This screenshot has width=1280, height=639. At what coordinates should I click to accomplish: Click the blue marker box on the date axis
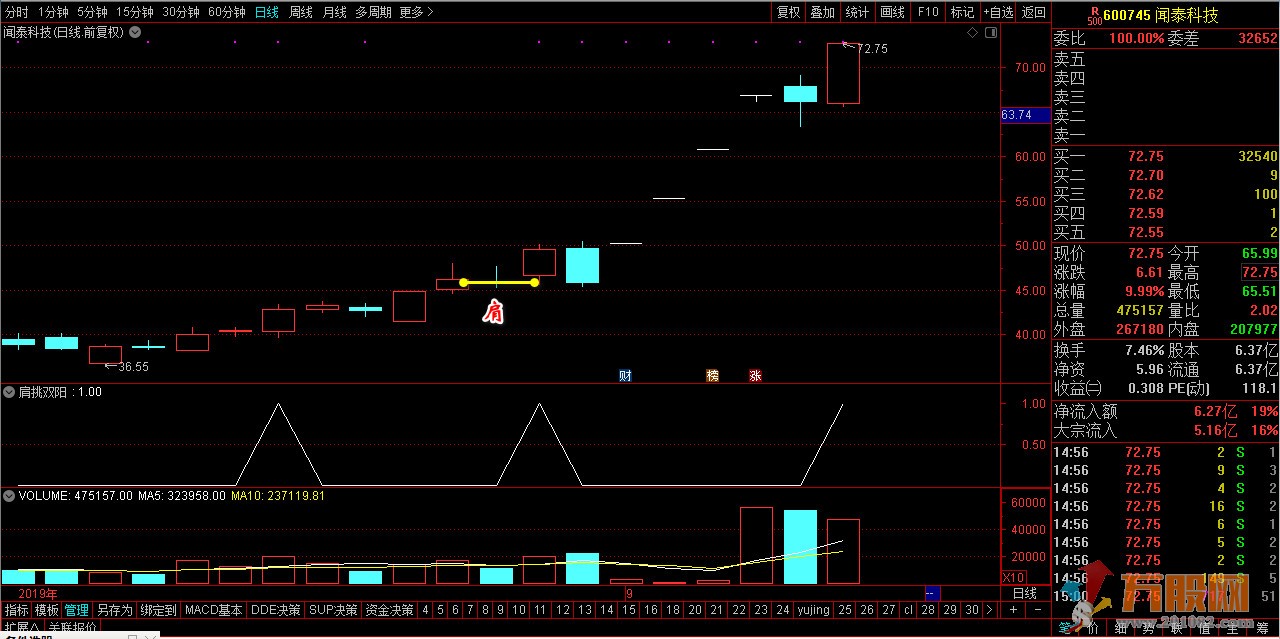931,594
